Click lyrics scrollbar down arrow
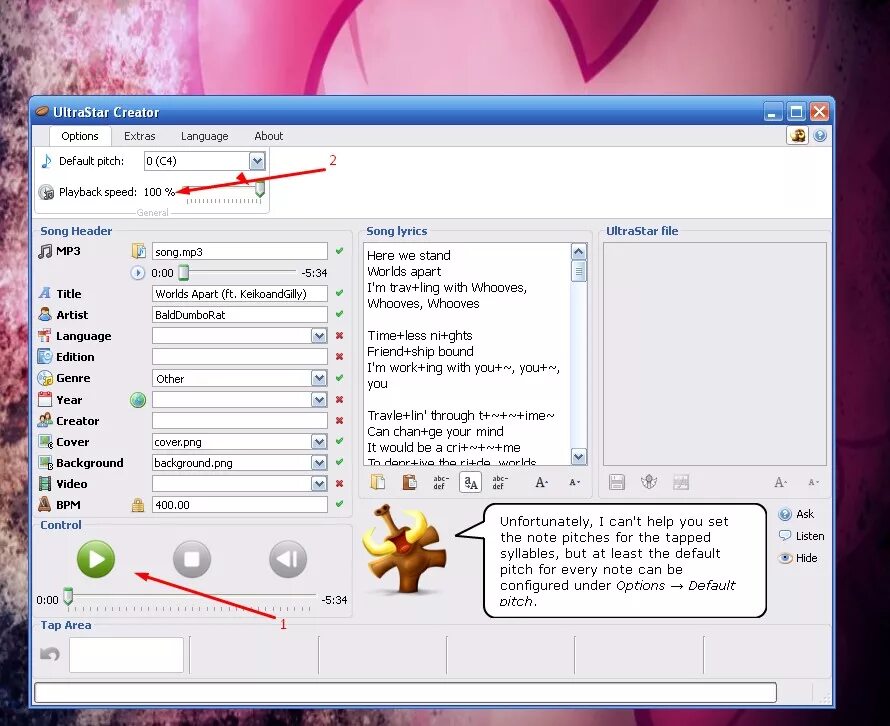 [578, 456]
